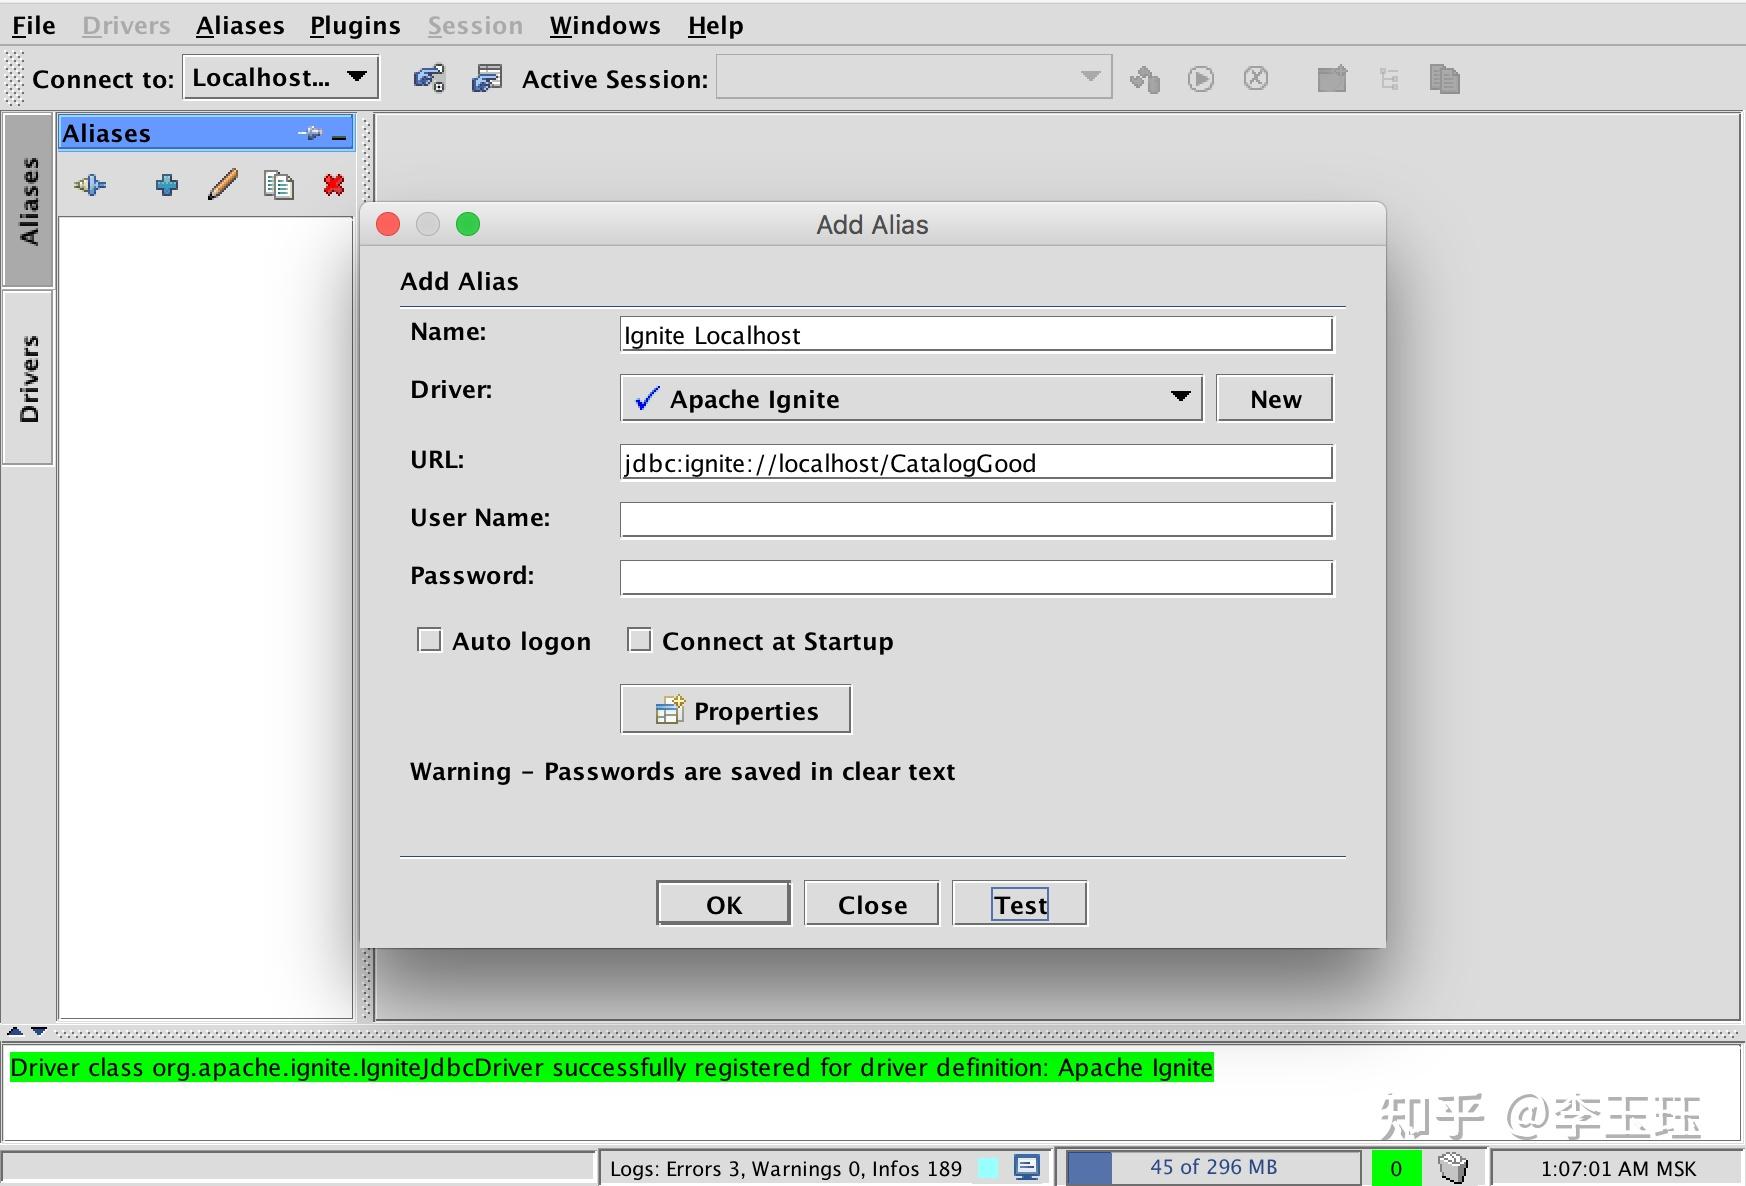Viewport: 1746px width, 1186px height.
Task: Open the log viewer icon in the status bar
Action: click(1027, 1167)
